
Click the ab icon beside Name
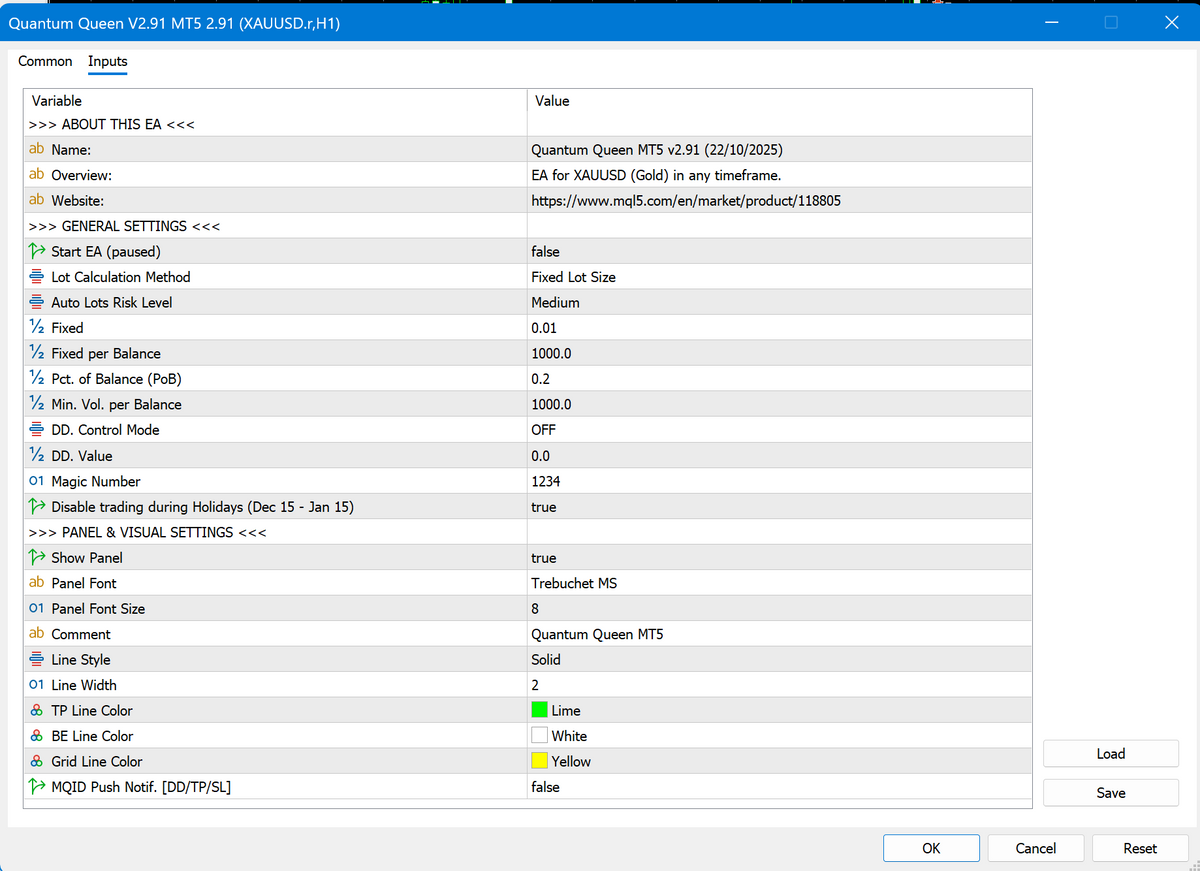[x=37, y=149]
